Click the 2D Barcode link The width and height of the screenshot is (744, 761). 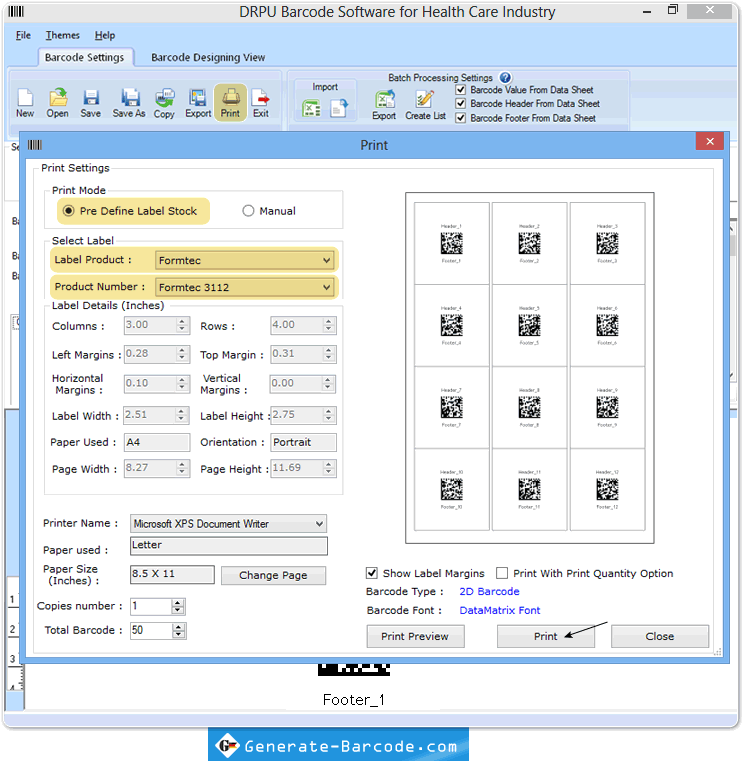tap(489, 592)
